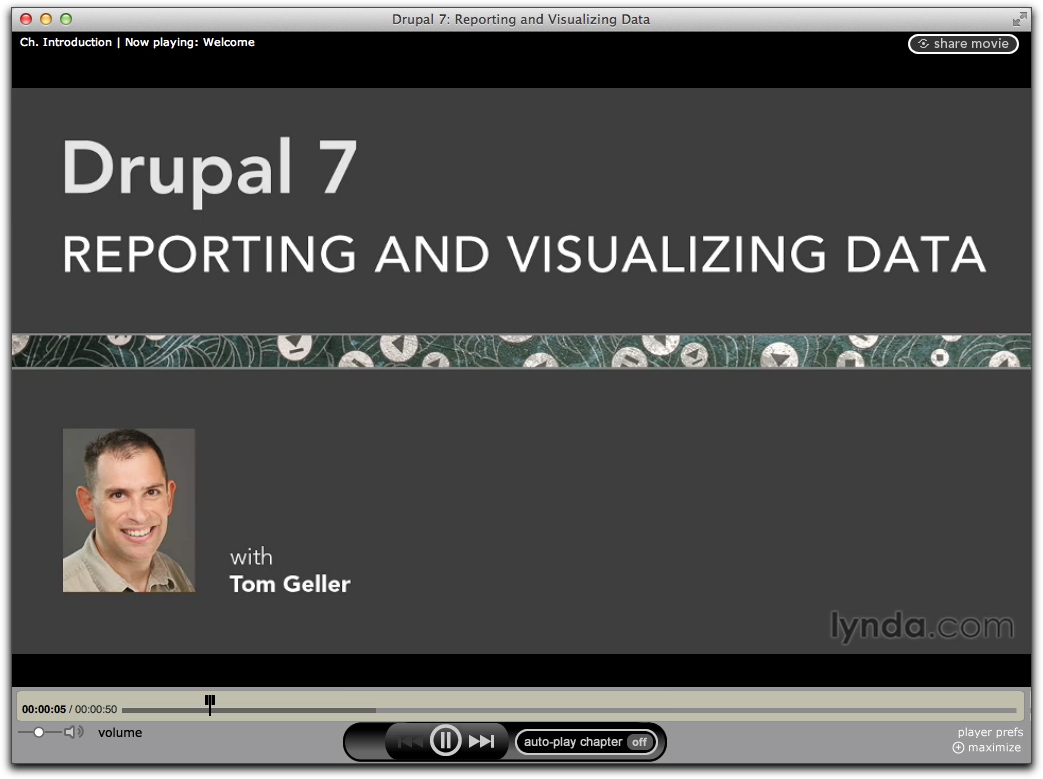Close the player window with red button
Screen dimensions: 1043x779
coord(26,19)
